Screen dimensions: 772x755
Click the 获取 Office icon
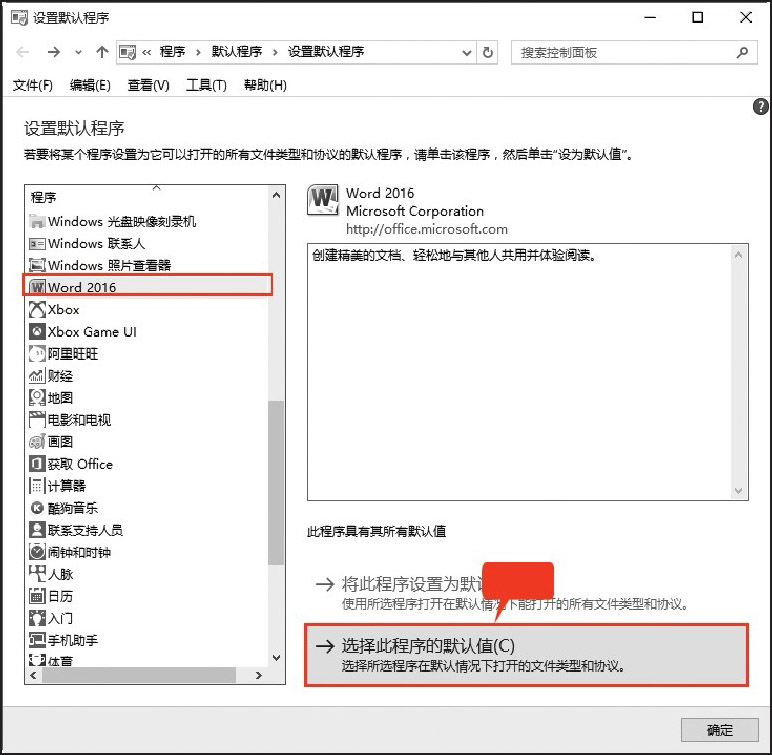37,464
